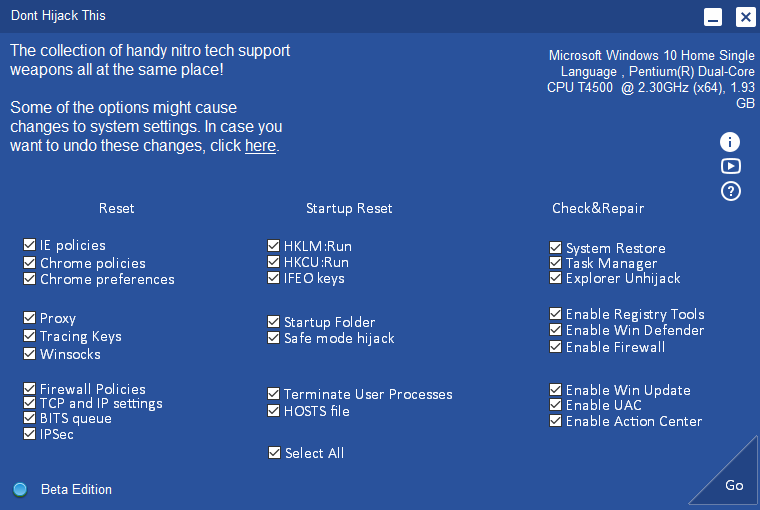This screenshot has width=760, height=510.
Task: Toggle the Chrome preferences checkbox
Action: (30, 279)
